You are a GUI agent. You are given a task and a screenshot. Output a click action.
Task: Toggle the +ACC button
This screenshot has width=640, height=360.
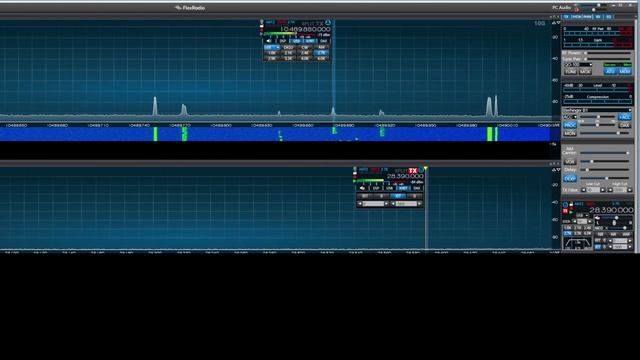[x=624, y=117]
